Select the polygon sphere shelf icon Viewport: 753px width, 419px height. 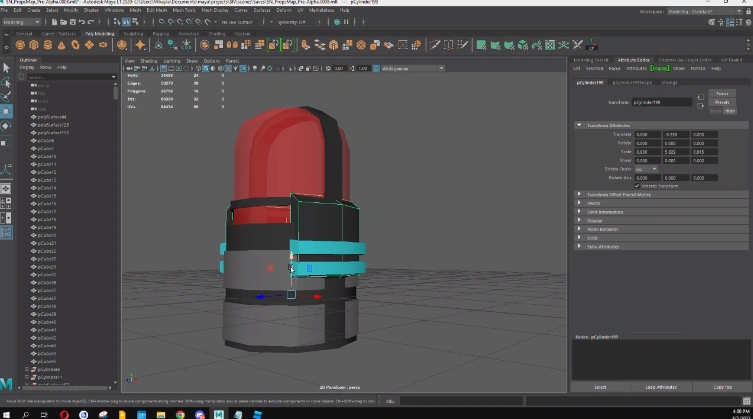(21, 45)
